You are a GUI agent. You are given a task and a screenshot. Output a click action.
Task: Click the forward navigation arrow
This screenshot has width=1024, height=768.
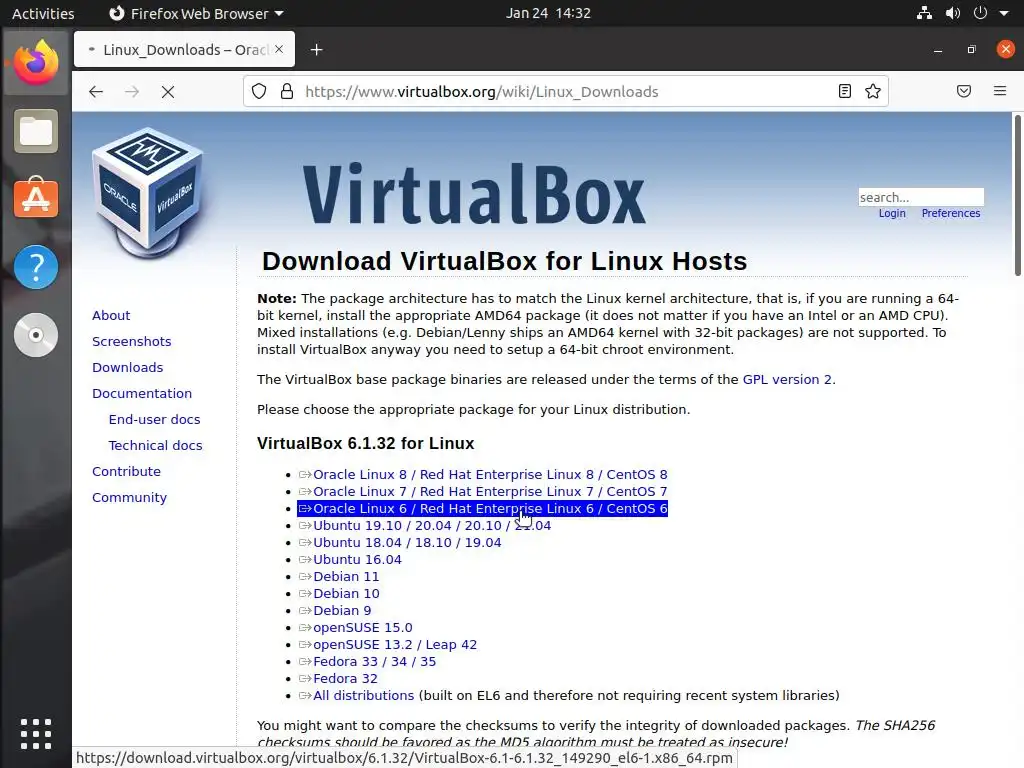tap(132, 91)
